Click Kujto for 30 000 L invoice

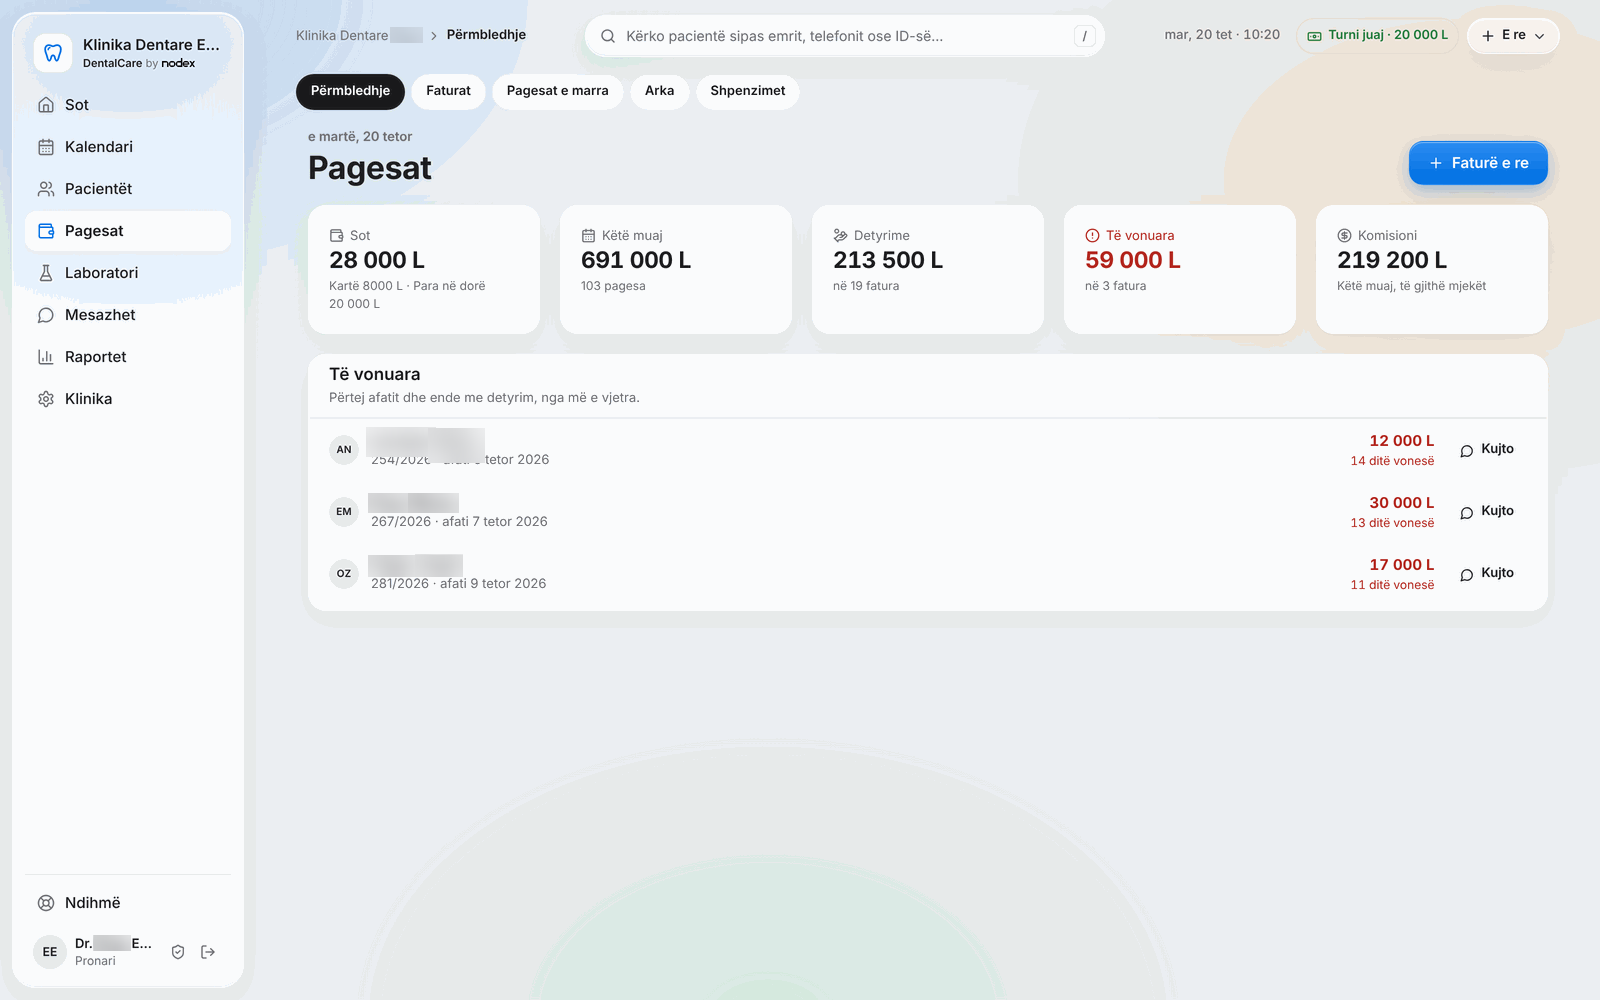[x=1487, y=512]
